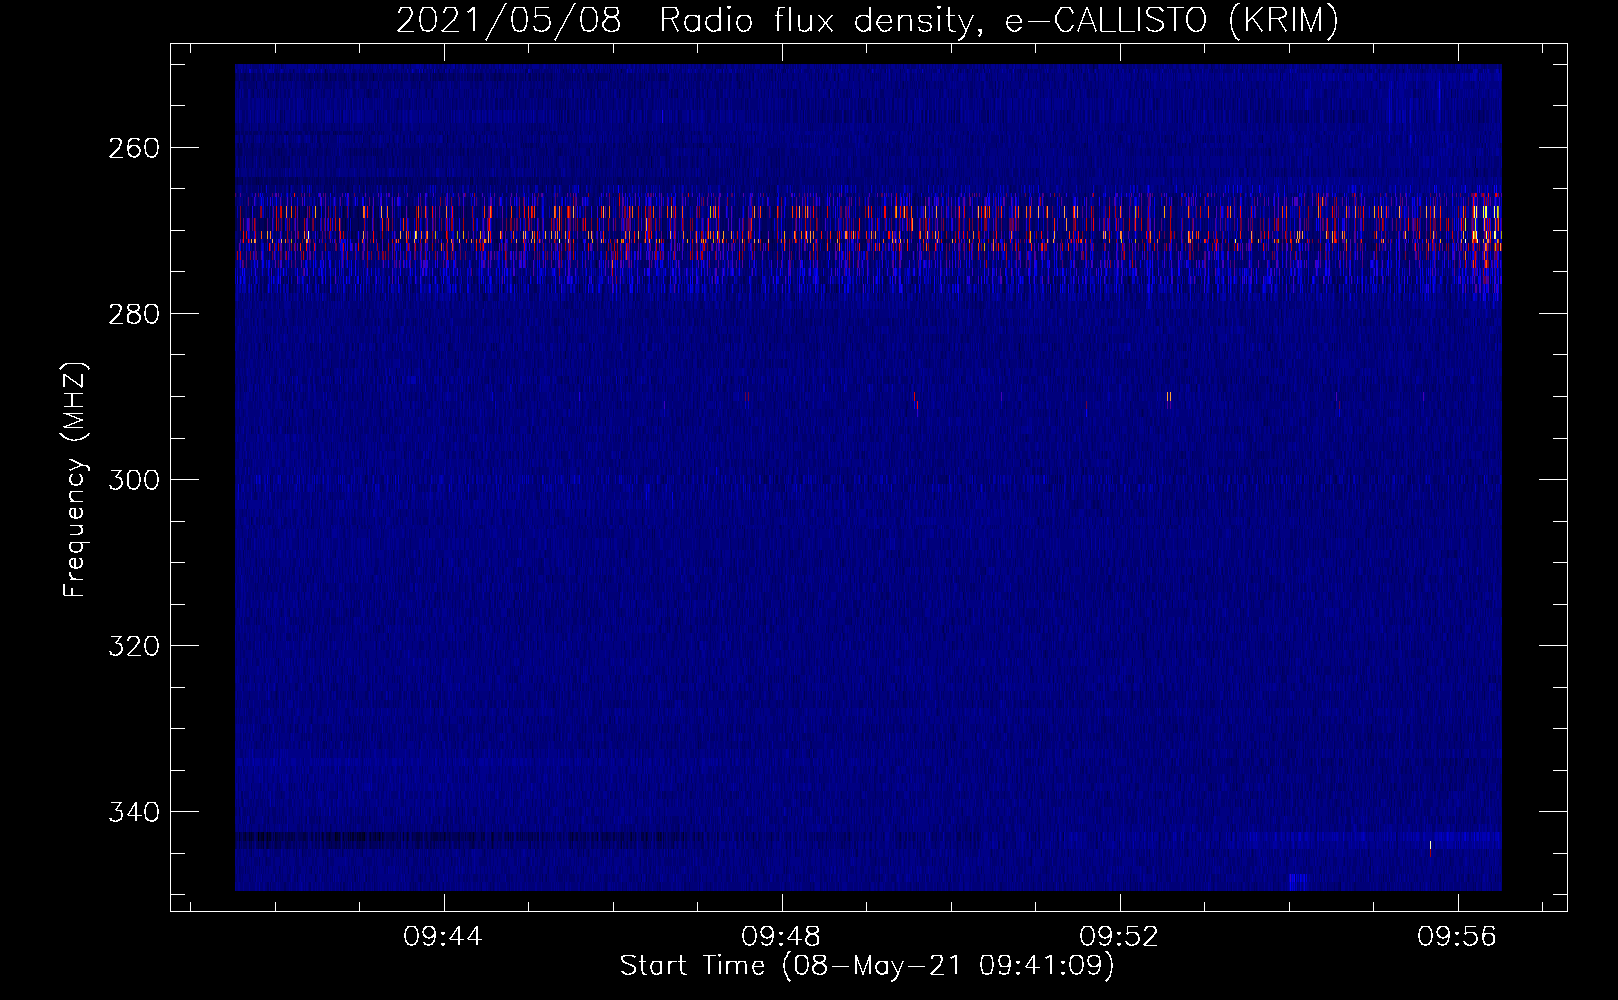The width and height of the screenshot is (1618, 1000).
Task: Click the plot title '2021/05/08 Radio flux density, e-CALLISTO (KRIM)'
Action: 867,20
